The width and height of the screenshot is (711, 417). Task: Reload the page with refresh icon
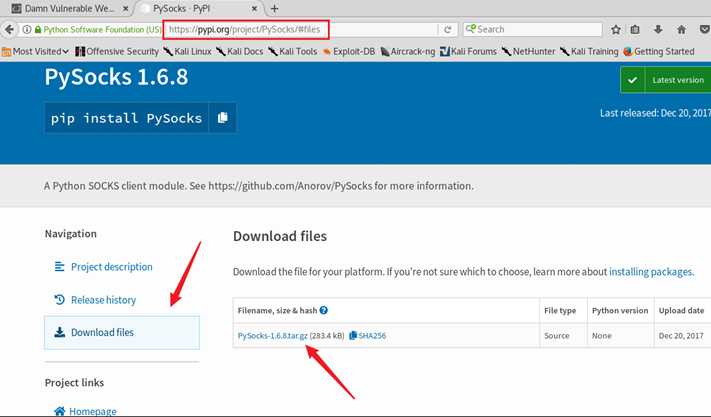point(448,29)
